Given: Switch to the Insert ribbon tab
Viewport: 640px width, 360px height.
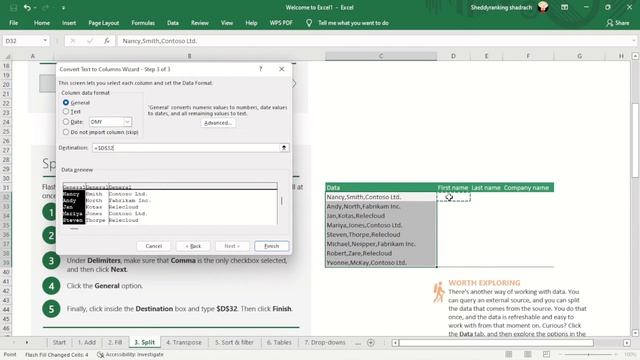Looking at the screenshot, I should 69,23.
